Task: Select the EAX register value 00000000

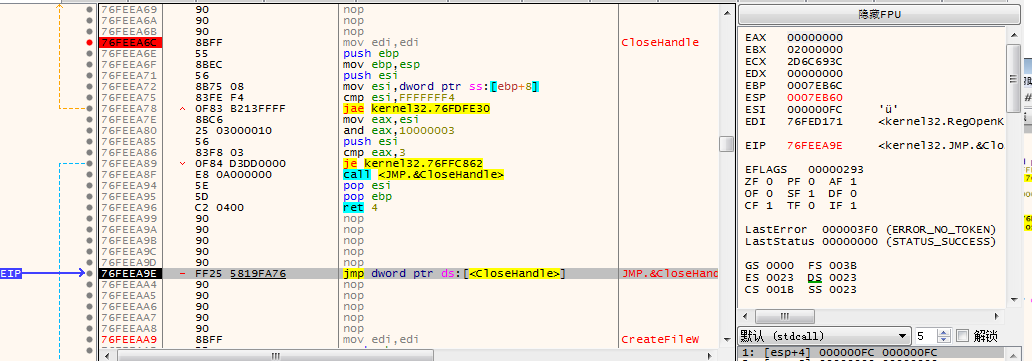Action: (x=815, y=38)
